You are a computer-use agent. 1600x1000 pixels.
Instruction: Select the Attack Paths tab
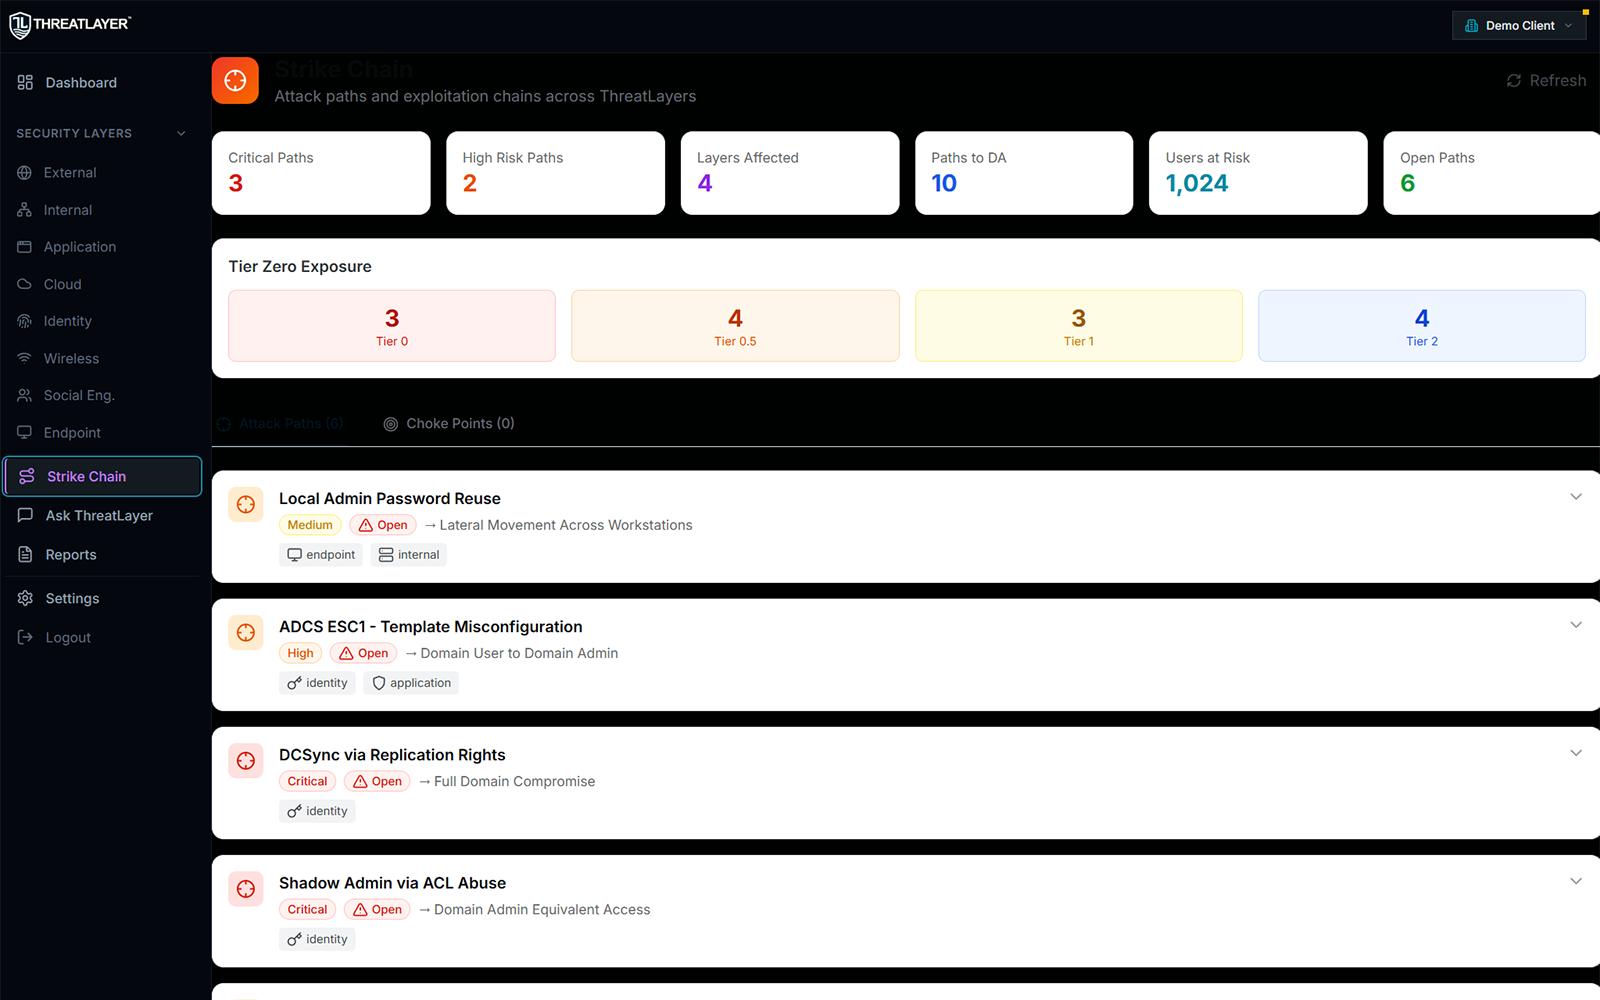[x=280, y=423]
